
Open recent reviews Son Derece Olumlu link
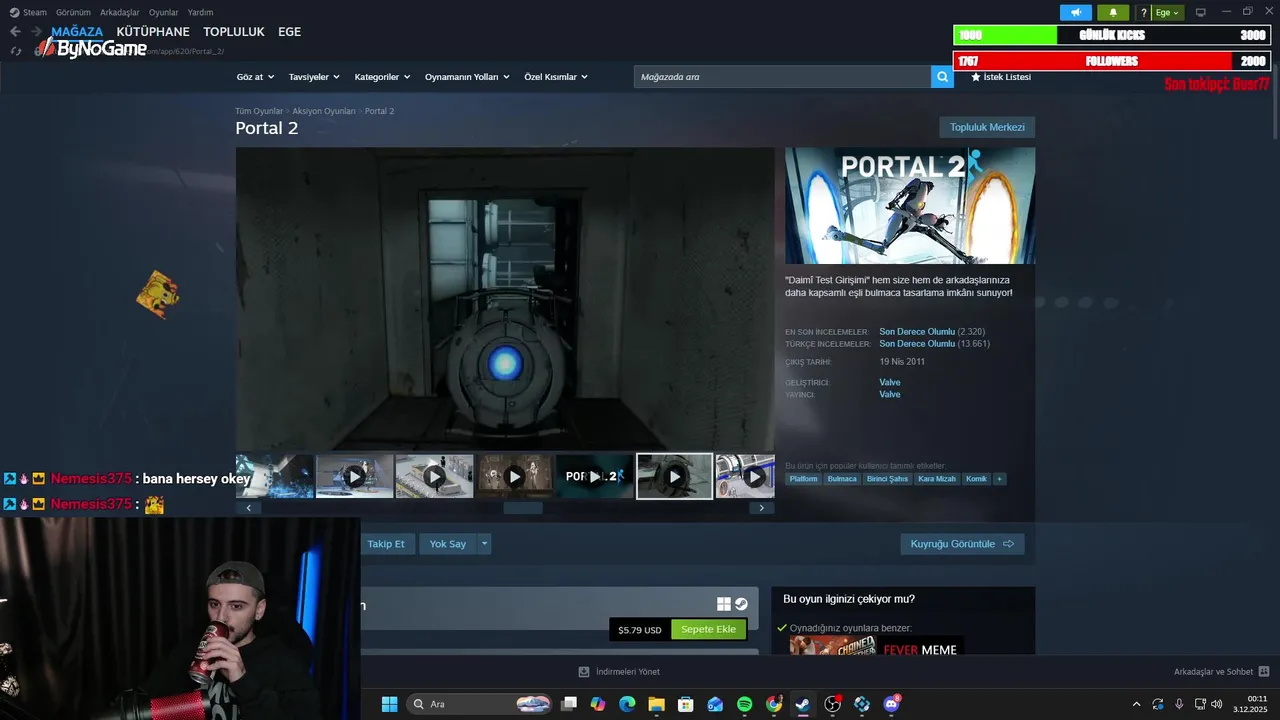tap(917, 331)
